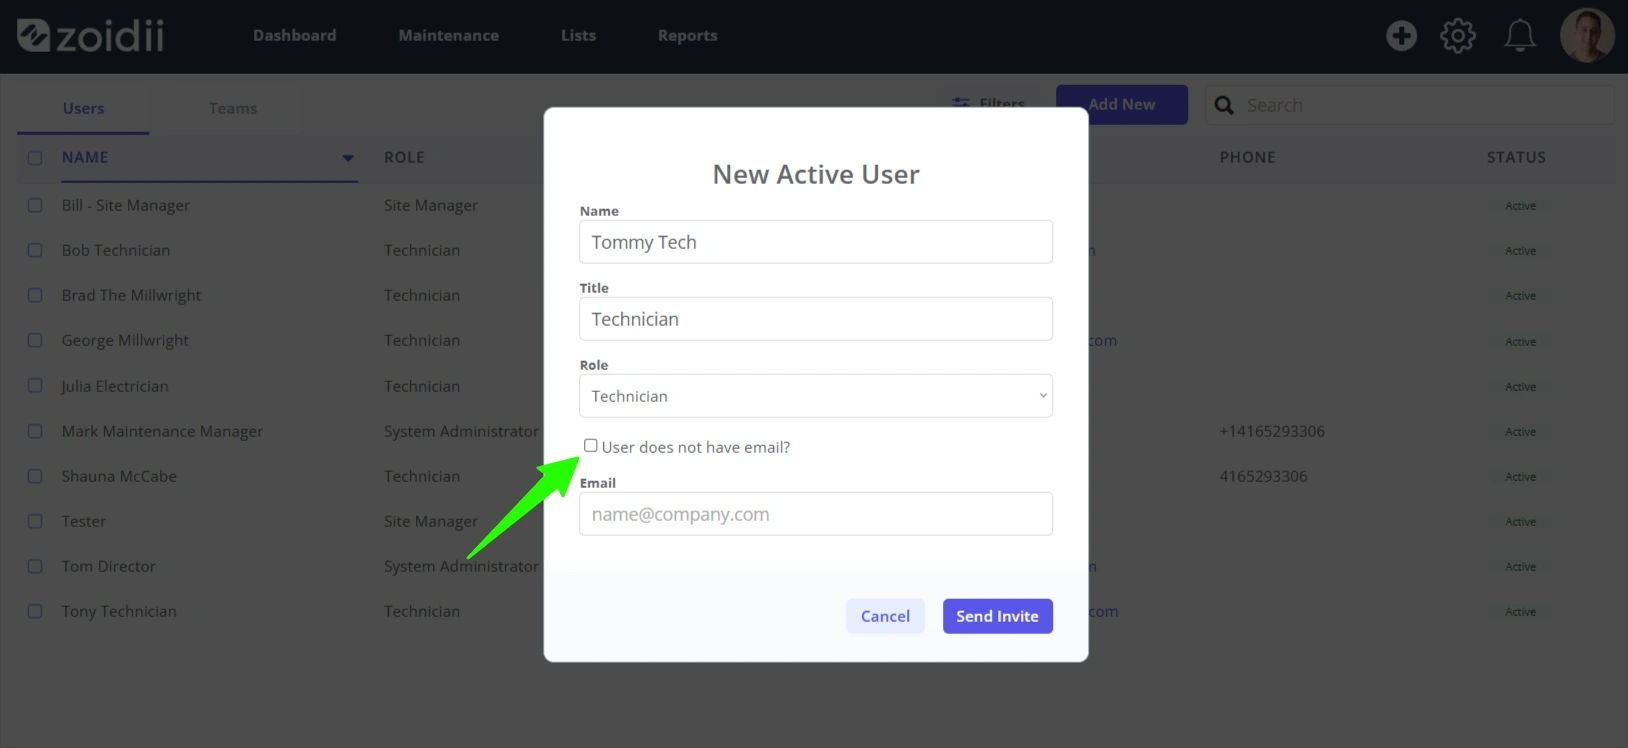Click the Title input field
This screenshot has width=1628, height=748.
click(x=816, y=319)
